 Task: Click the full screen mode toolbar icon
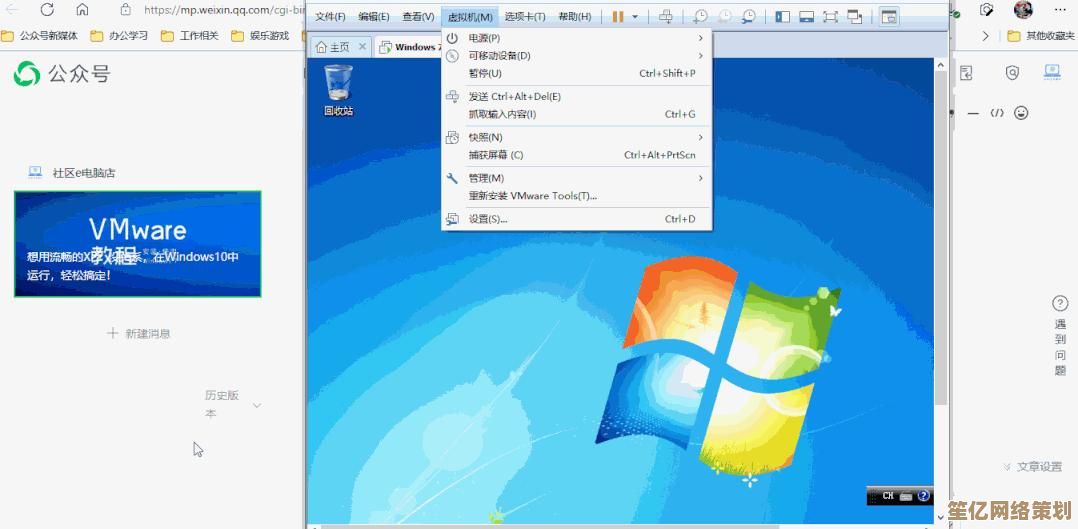(x=830, y=17)
